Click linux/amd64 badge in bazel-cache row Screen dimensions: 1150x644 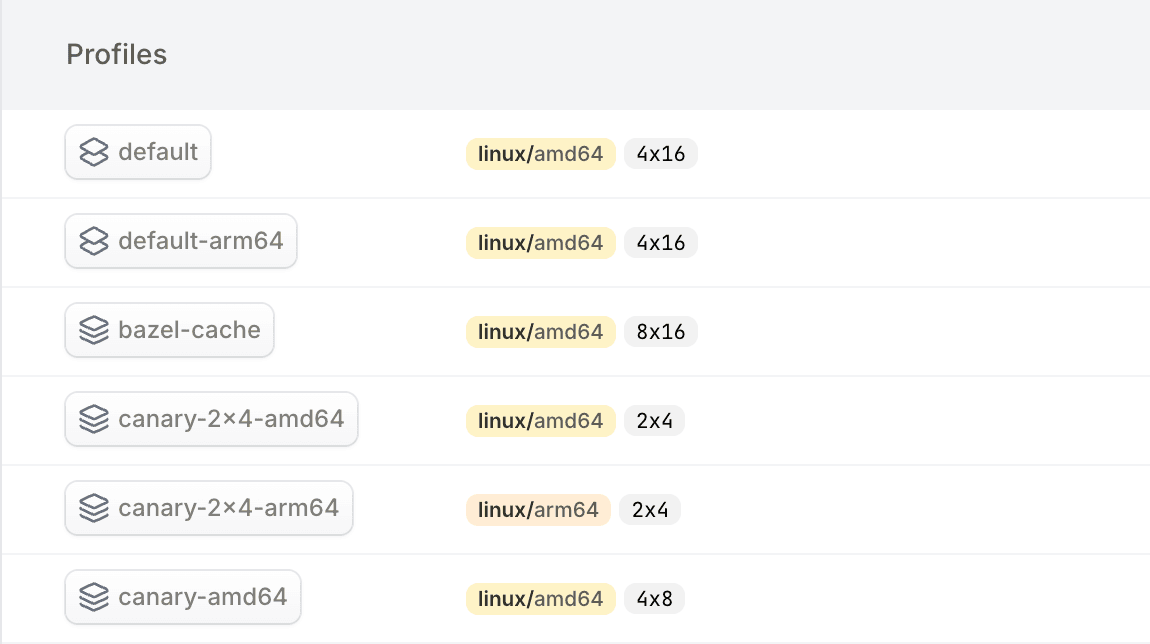pyautogui.click(x=540, y=332)
